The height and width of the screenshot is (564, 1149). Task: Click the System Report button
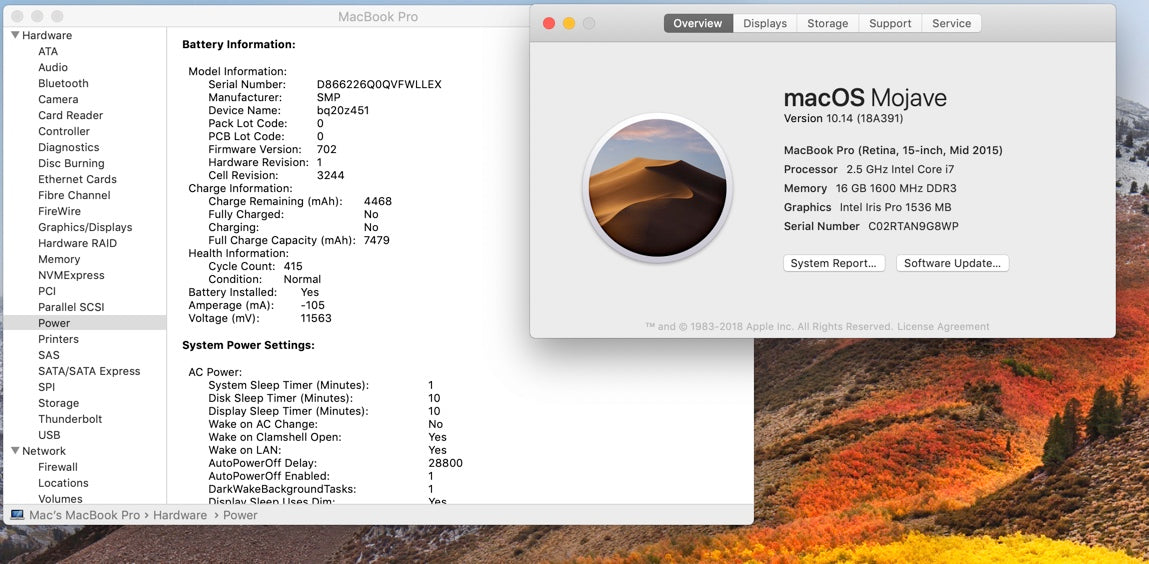pyautogui.click(x=833, y=263)
